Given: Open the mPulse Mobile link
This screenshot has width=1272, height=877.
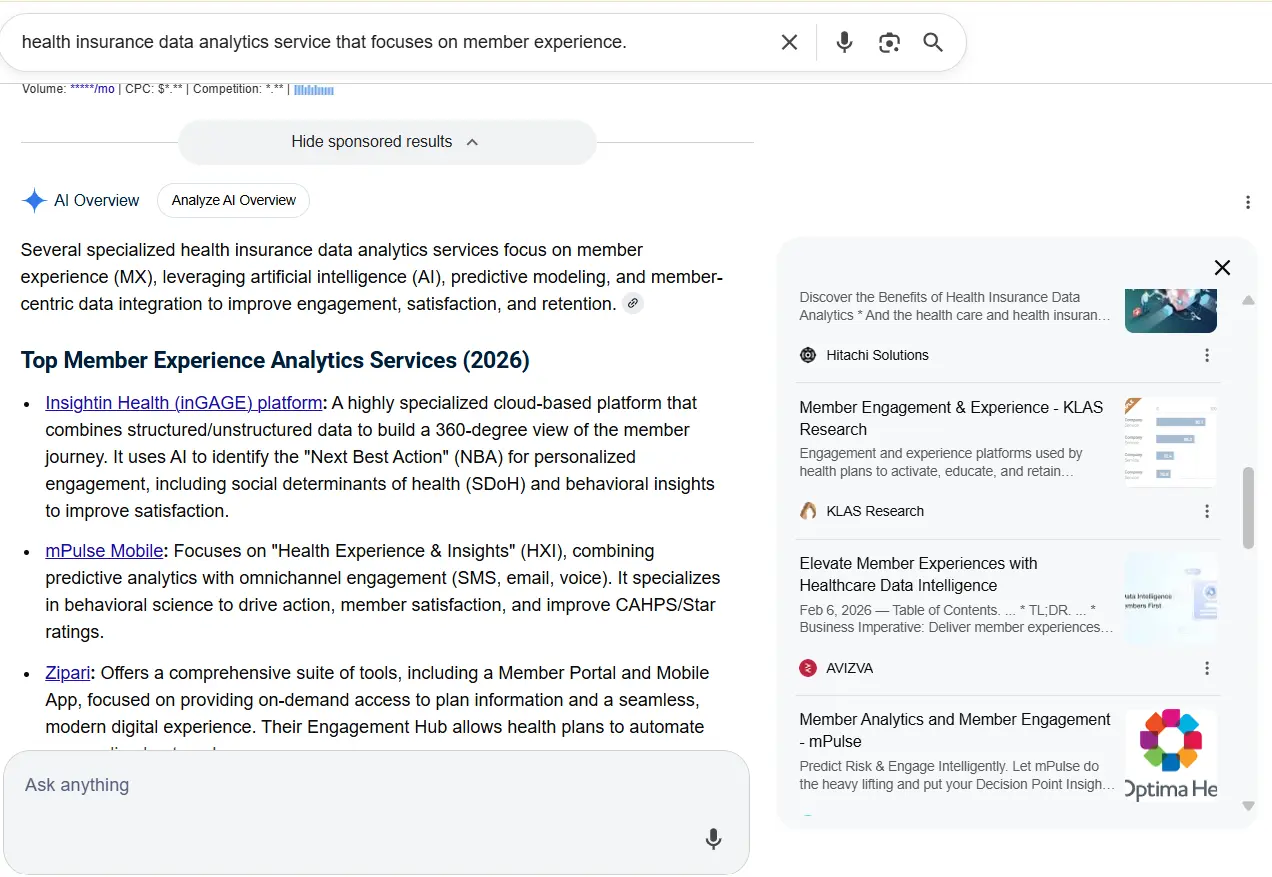Looking at the screenshot, I should click(x=104, y=551).
